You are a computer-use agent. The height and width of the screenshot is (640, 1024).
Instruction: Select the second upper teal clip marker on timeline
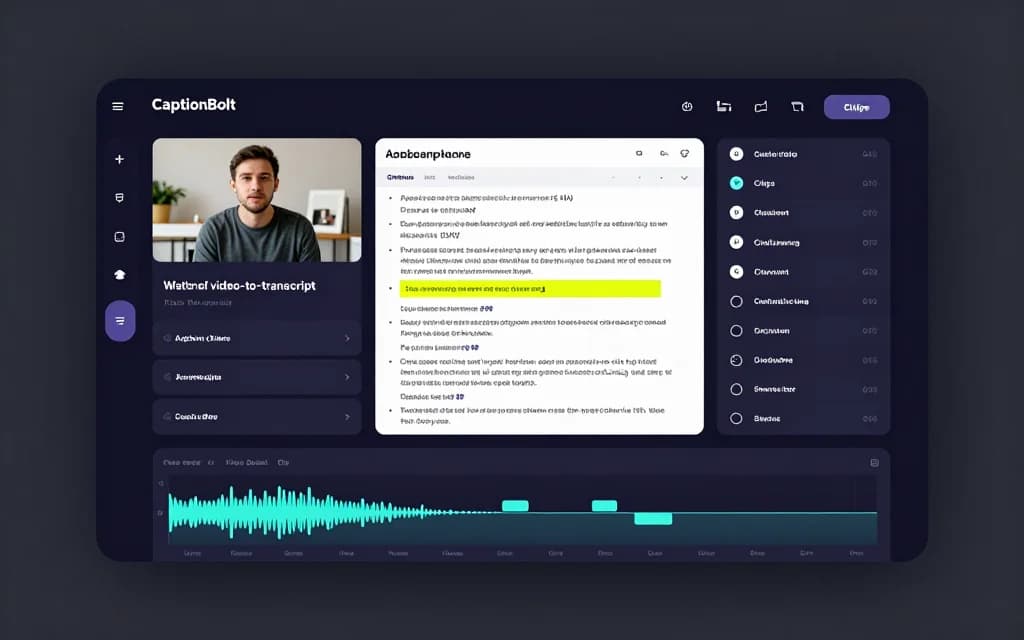click(604, 505)
